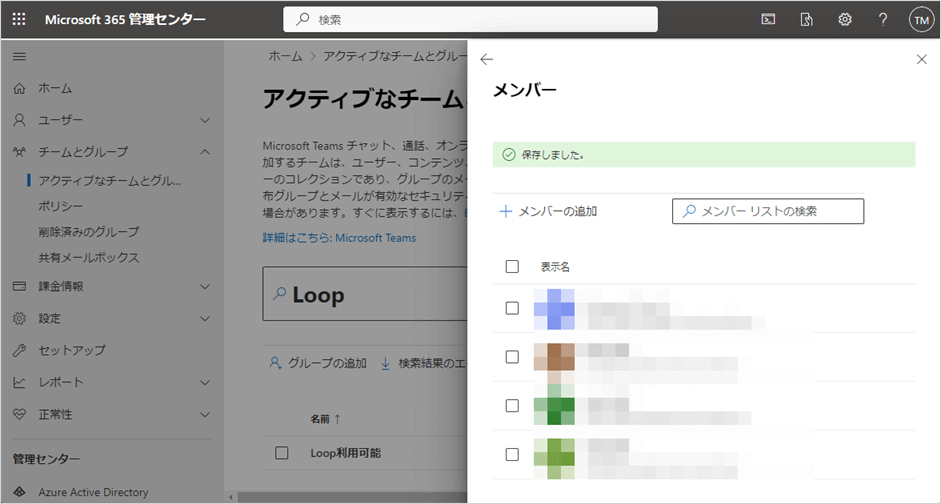The height and width of the screenshot is (504, 941).
Task: Expand the 正常性 section chevron
Action: point(205,414)
